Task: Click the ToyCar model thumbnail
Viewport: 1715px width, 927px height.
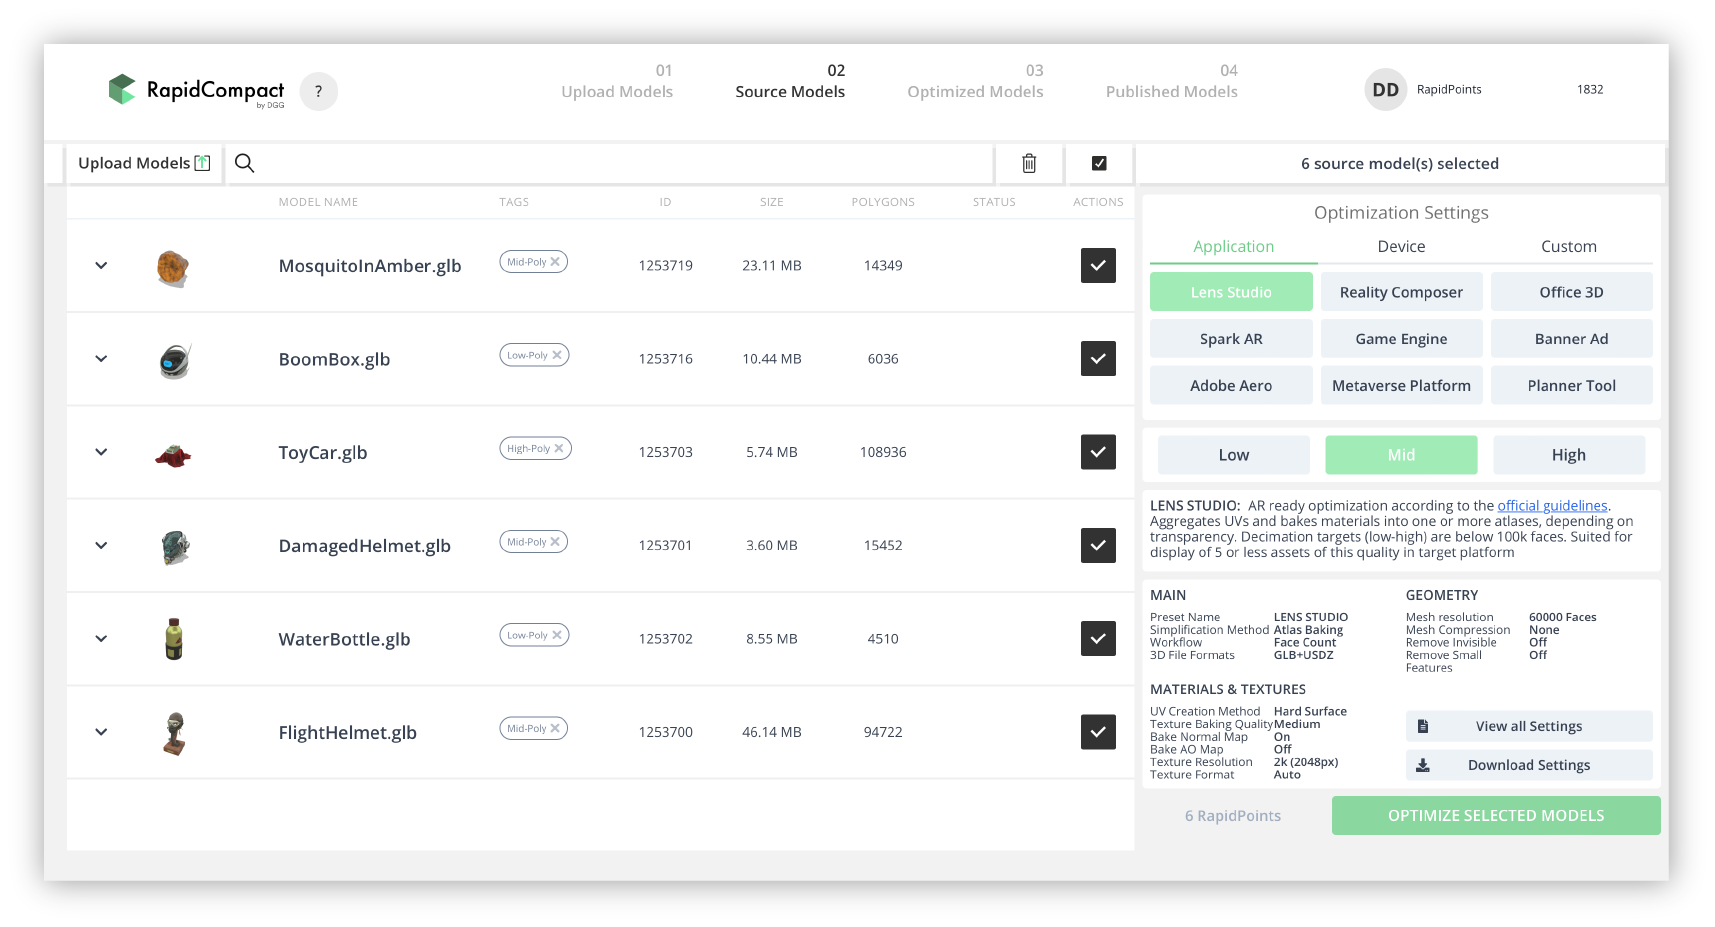Action: tap(173, 456)
